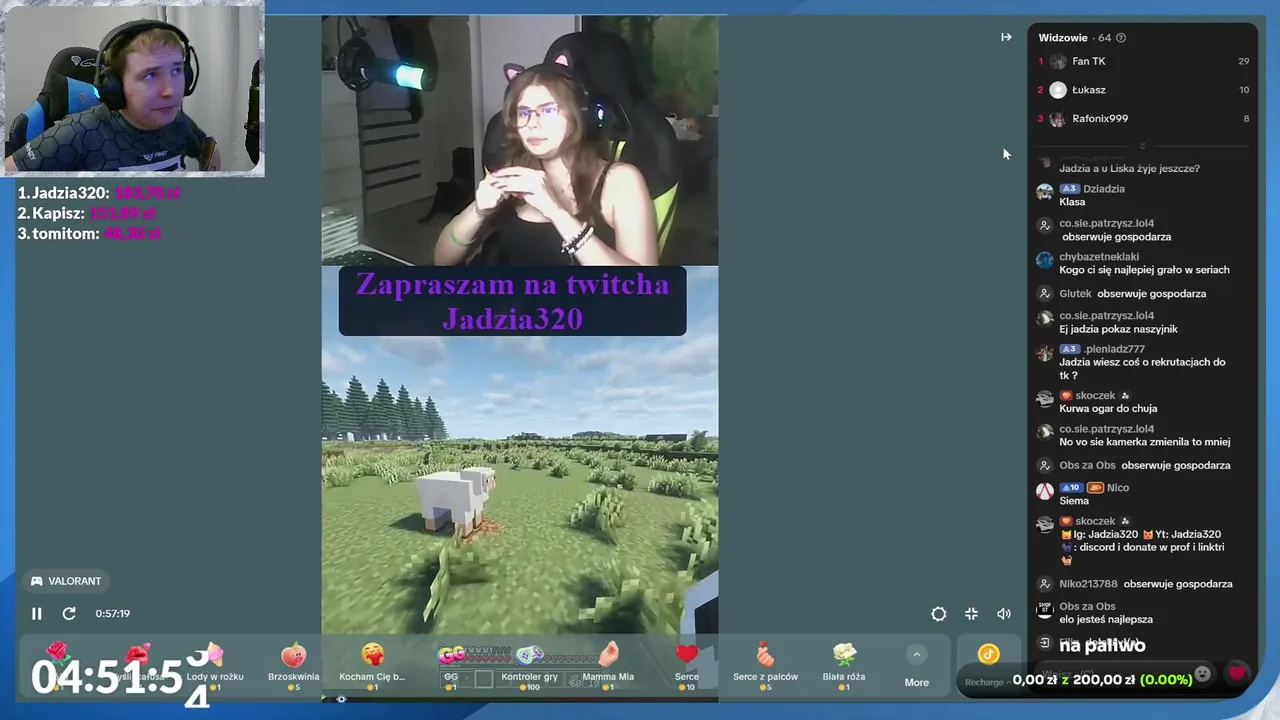This screenshot has height=720, width=1280.
Task: Click the message 'elo jesteś najlepsza'
Action: pos(1106,620)
